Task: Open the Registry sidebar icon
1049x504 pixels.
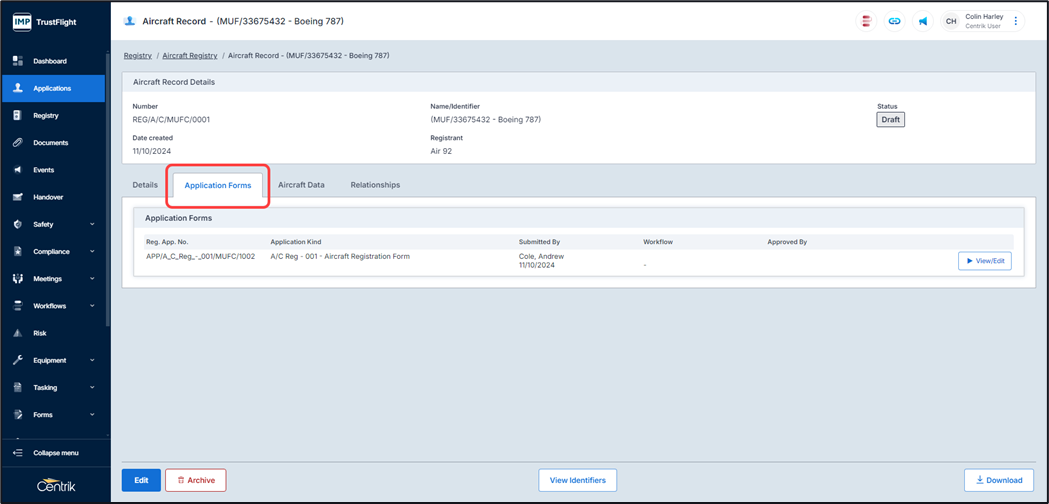Action: [x=17, y=116]
